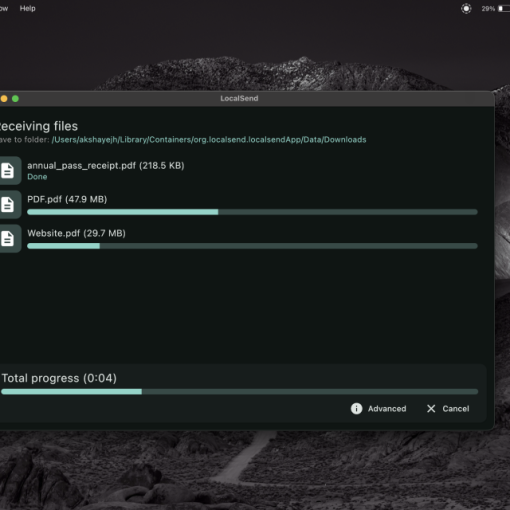
Task: Click the annual_pass_receipt.pdf file icon
Action: (8, 170)
